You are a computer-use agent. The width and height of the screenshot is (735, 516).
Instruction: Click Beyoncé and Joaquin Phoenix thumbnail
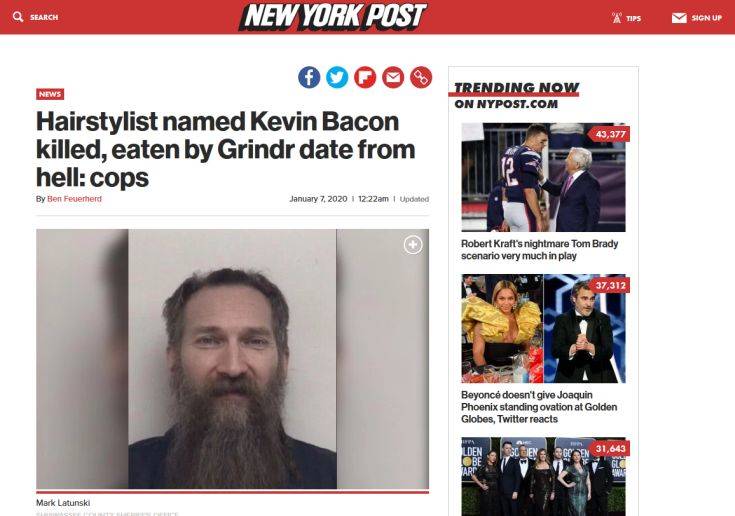click(x=543, y=329)
